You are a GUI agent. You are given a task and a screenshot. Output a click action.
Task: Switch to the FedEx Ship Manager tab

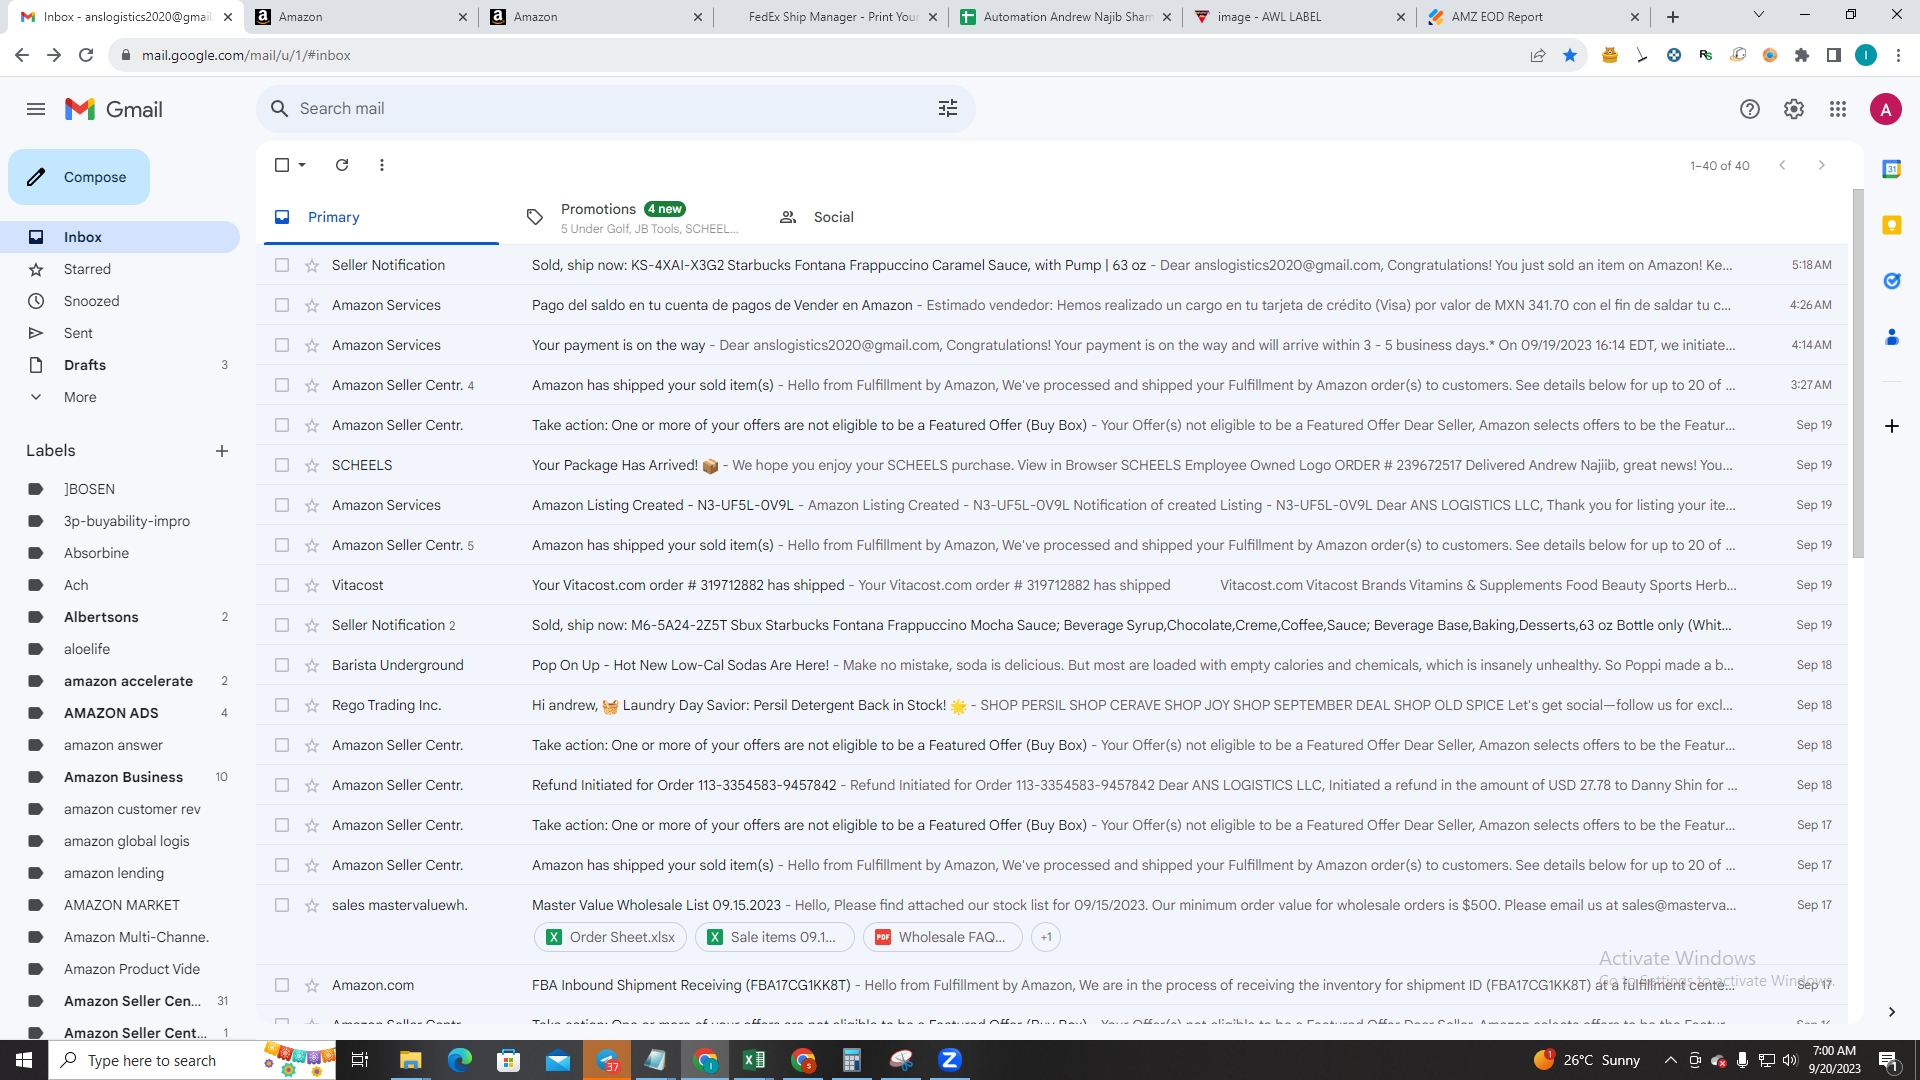pos(832,17)
